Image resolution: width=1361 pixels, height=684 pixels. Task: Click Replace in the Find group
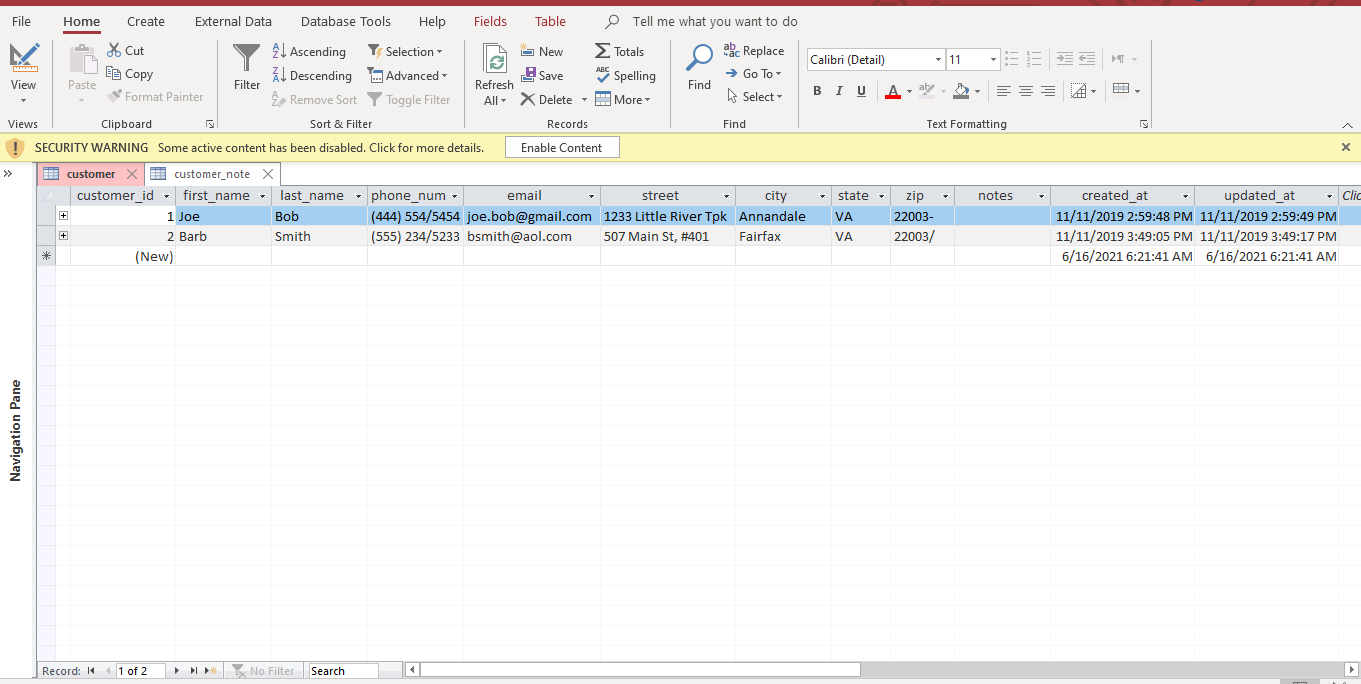click(754, 50)
